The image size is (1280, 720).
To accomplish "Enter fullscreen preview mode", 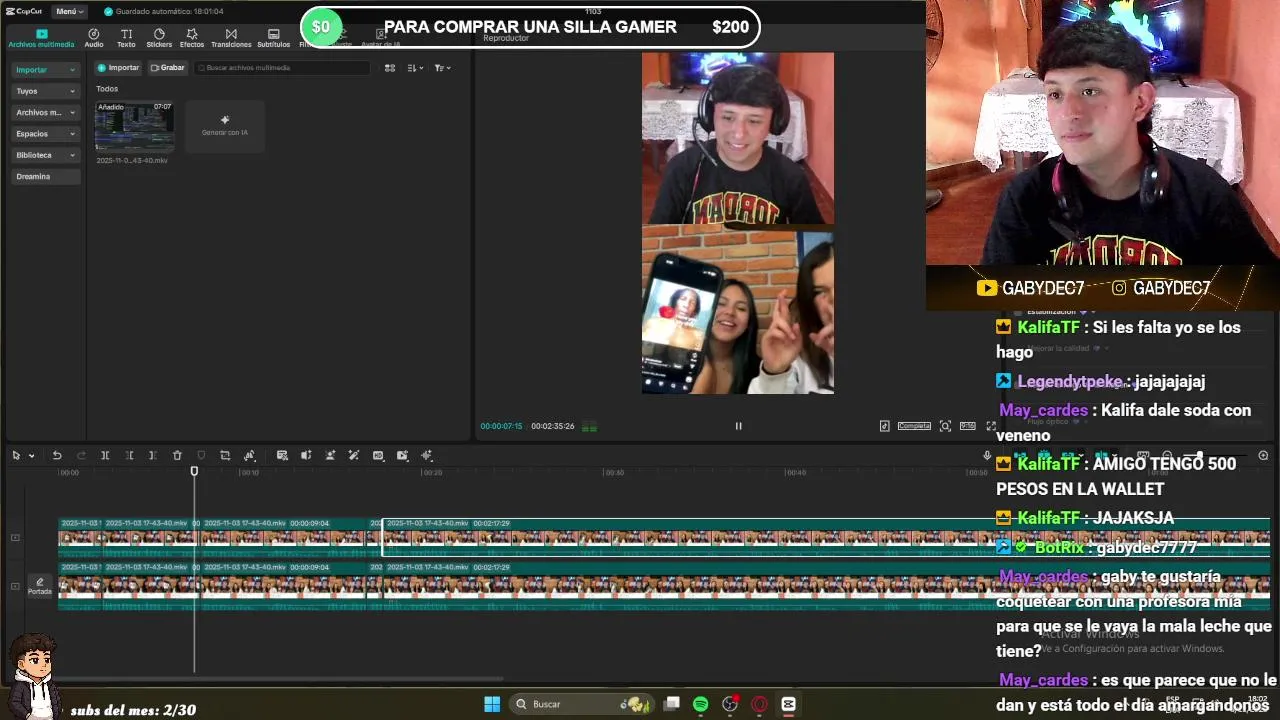I will coord(991,426).
